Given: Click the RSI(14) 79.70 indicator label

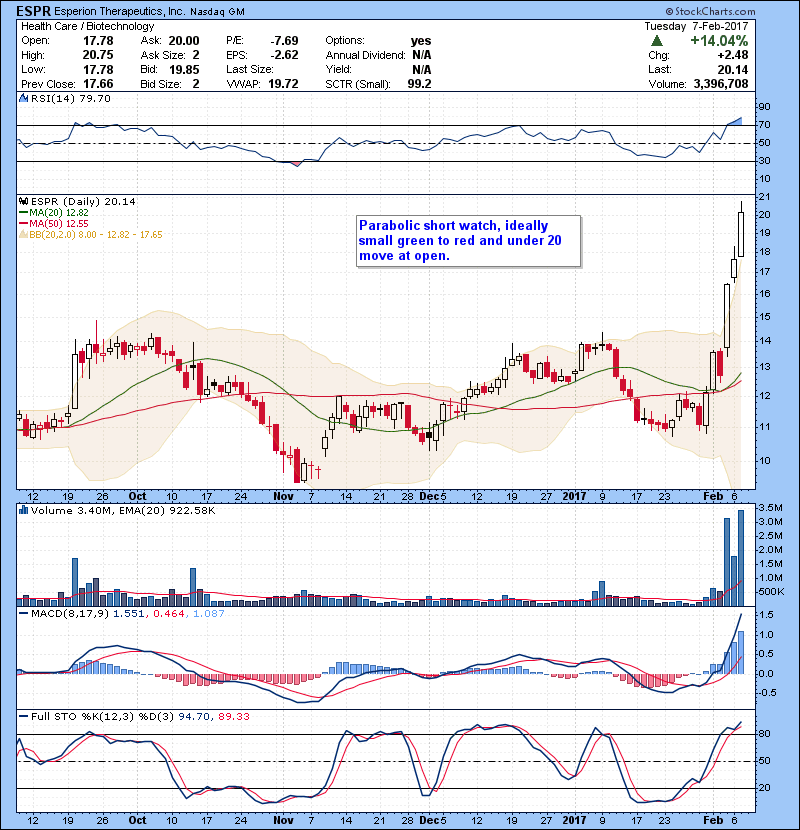Looking at the screenshot, I should click(x=70, y=98).
